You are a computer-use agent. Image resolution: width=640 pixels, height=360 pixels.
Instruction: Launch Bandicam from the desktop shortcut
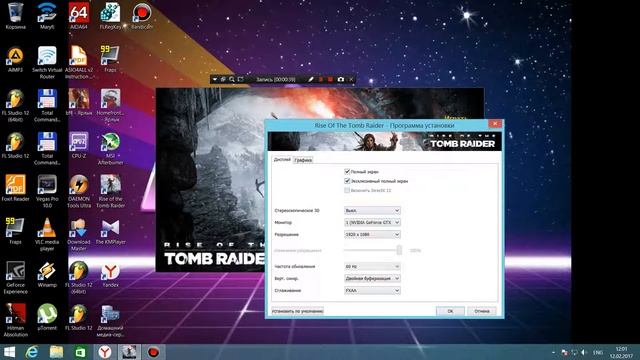click(x=142, y=16)
